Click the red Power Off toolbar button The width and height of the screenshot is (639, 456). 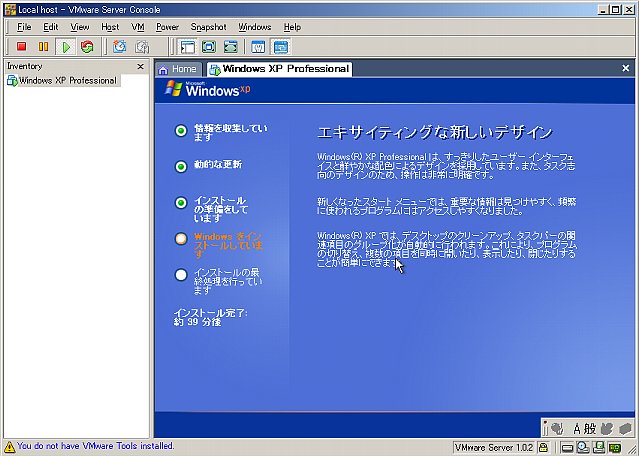[21, 47]
